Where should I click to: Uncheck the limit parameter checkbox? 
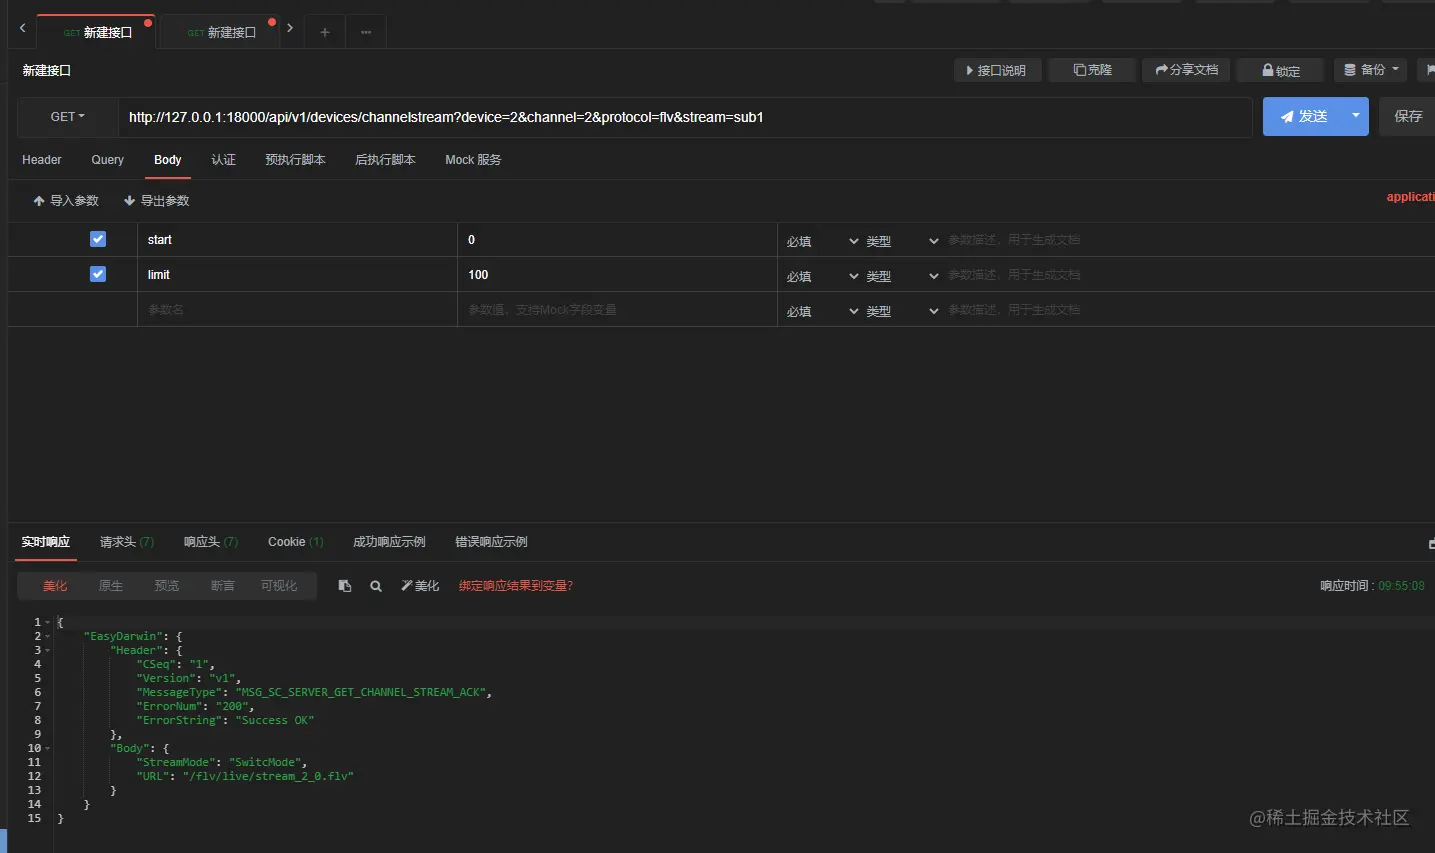(x=98, y=274)
